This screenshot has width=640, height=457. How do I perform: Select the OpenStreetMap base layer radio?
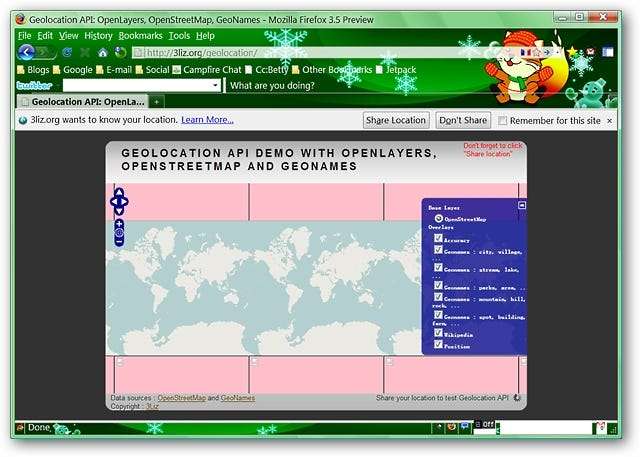tap(439, 218)
